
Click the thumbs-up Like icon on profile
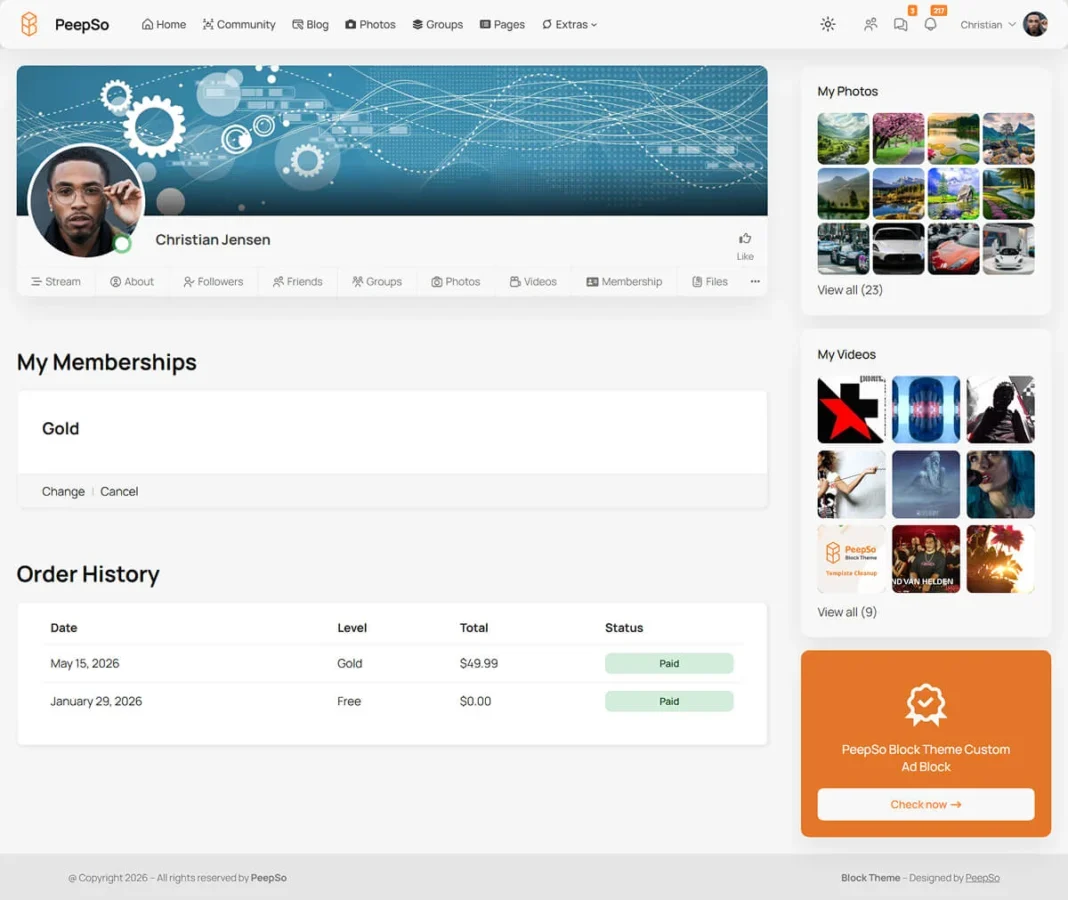pos(745,238)
